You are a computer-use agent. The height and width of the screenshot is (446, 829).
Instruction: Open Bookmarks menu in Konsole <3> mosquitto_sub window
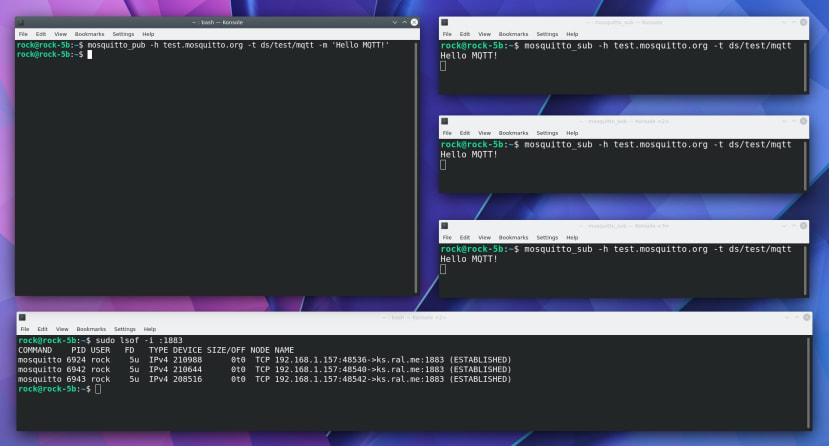coord(513,238)
